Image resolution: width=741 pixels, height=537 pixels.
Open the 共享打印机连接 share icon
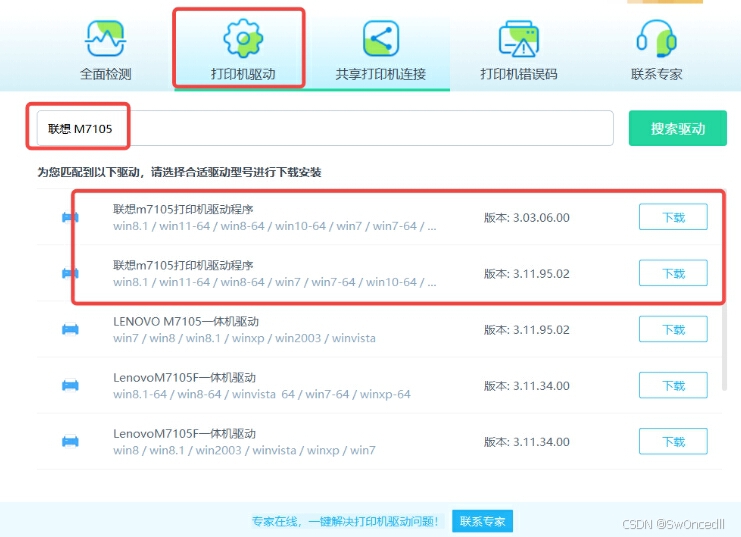(x=381, y=39)
